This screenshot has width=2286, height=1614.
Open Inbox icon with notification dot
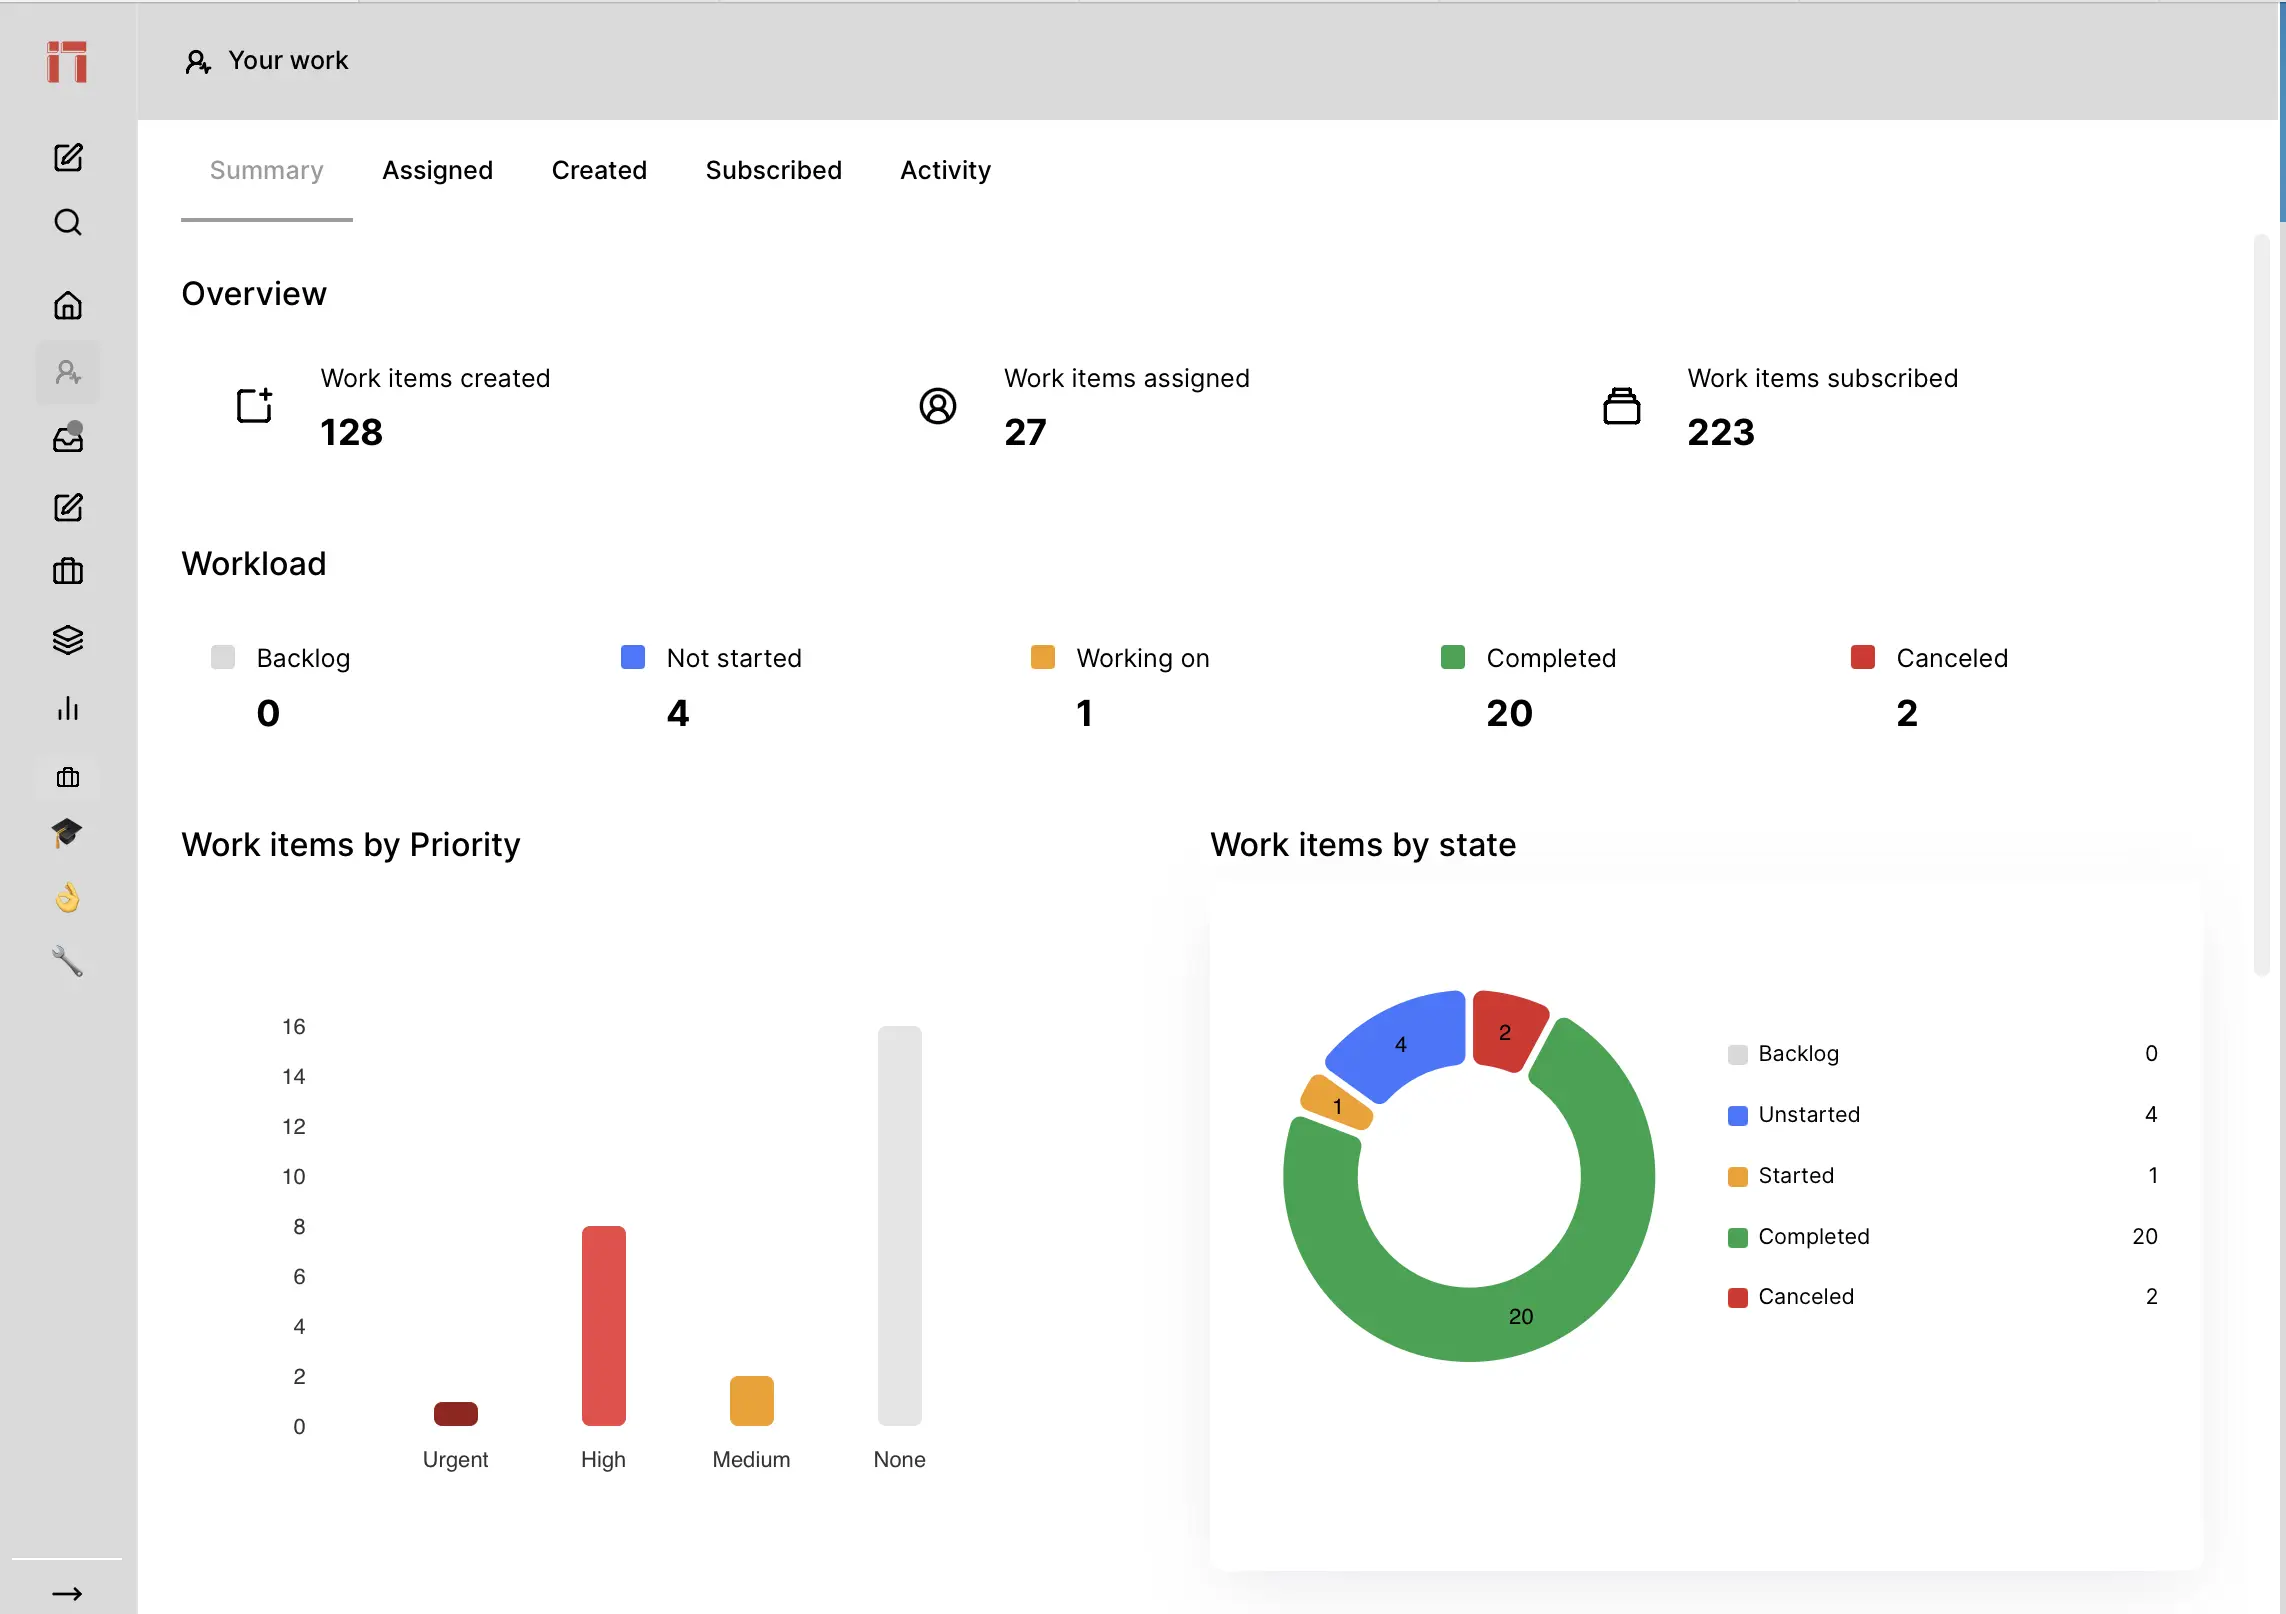68,438
